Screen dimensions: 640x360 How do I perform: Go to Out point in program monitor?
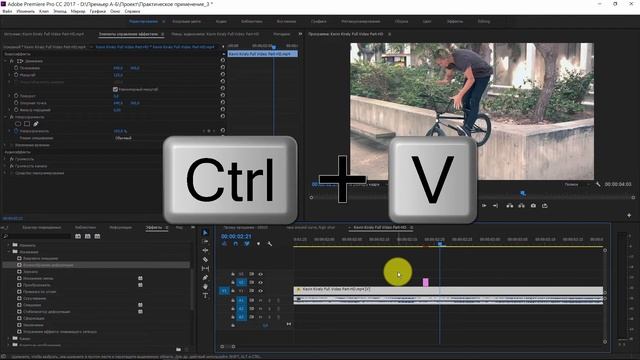pos(495,206)
